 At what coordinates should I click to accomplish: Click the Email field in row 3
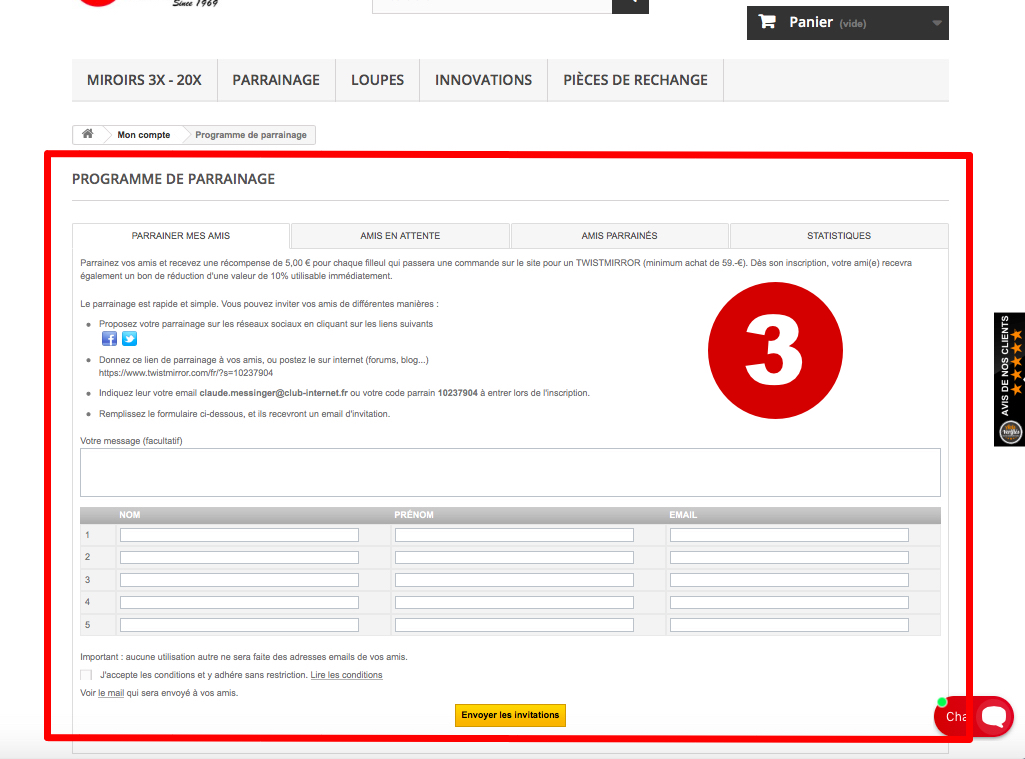click(790, 580)
